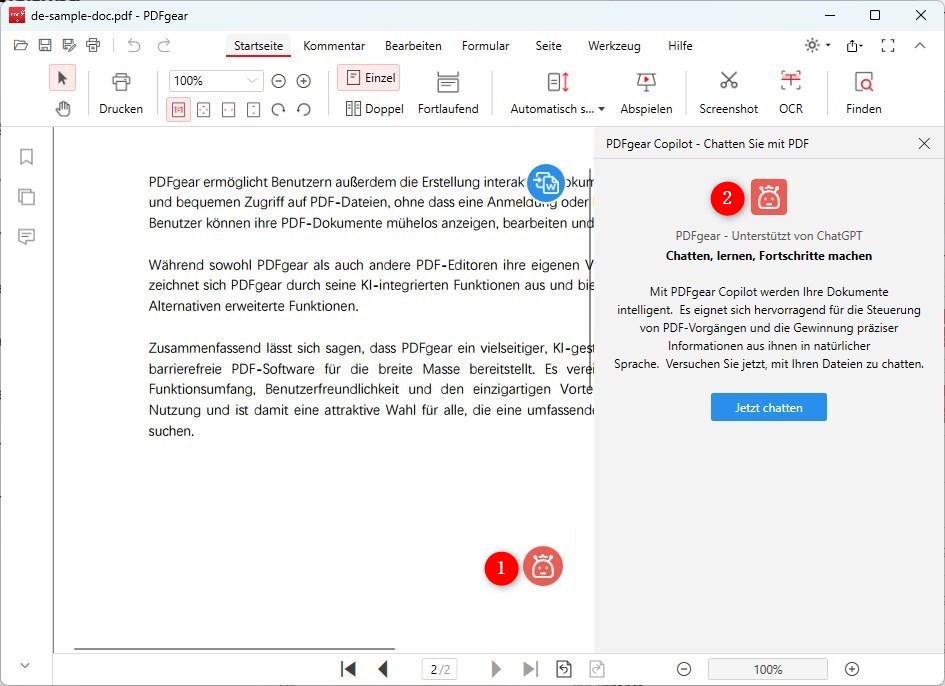Click the text 'PDFgear - Unterstützt von ChatGPT'

[x=768, y=236]
